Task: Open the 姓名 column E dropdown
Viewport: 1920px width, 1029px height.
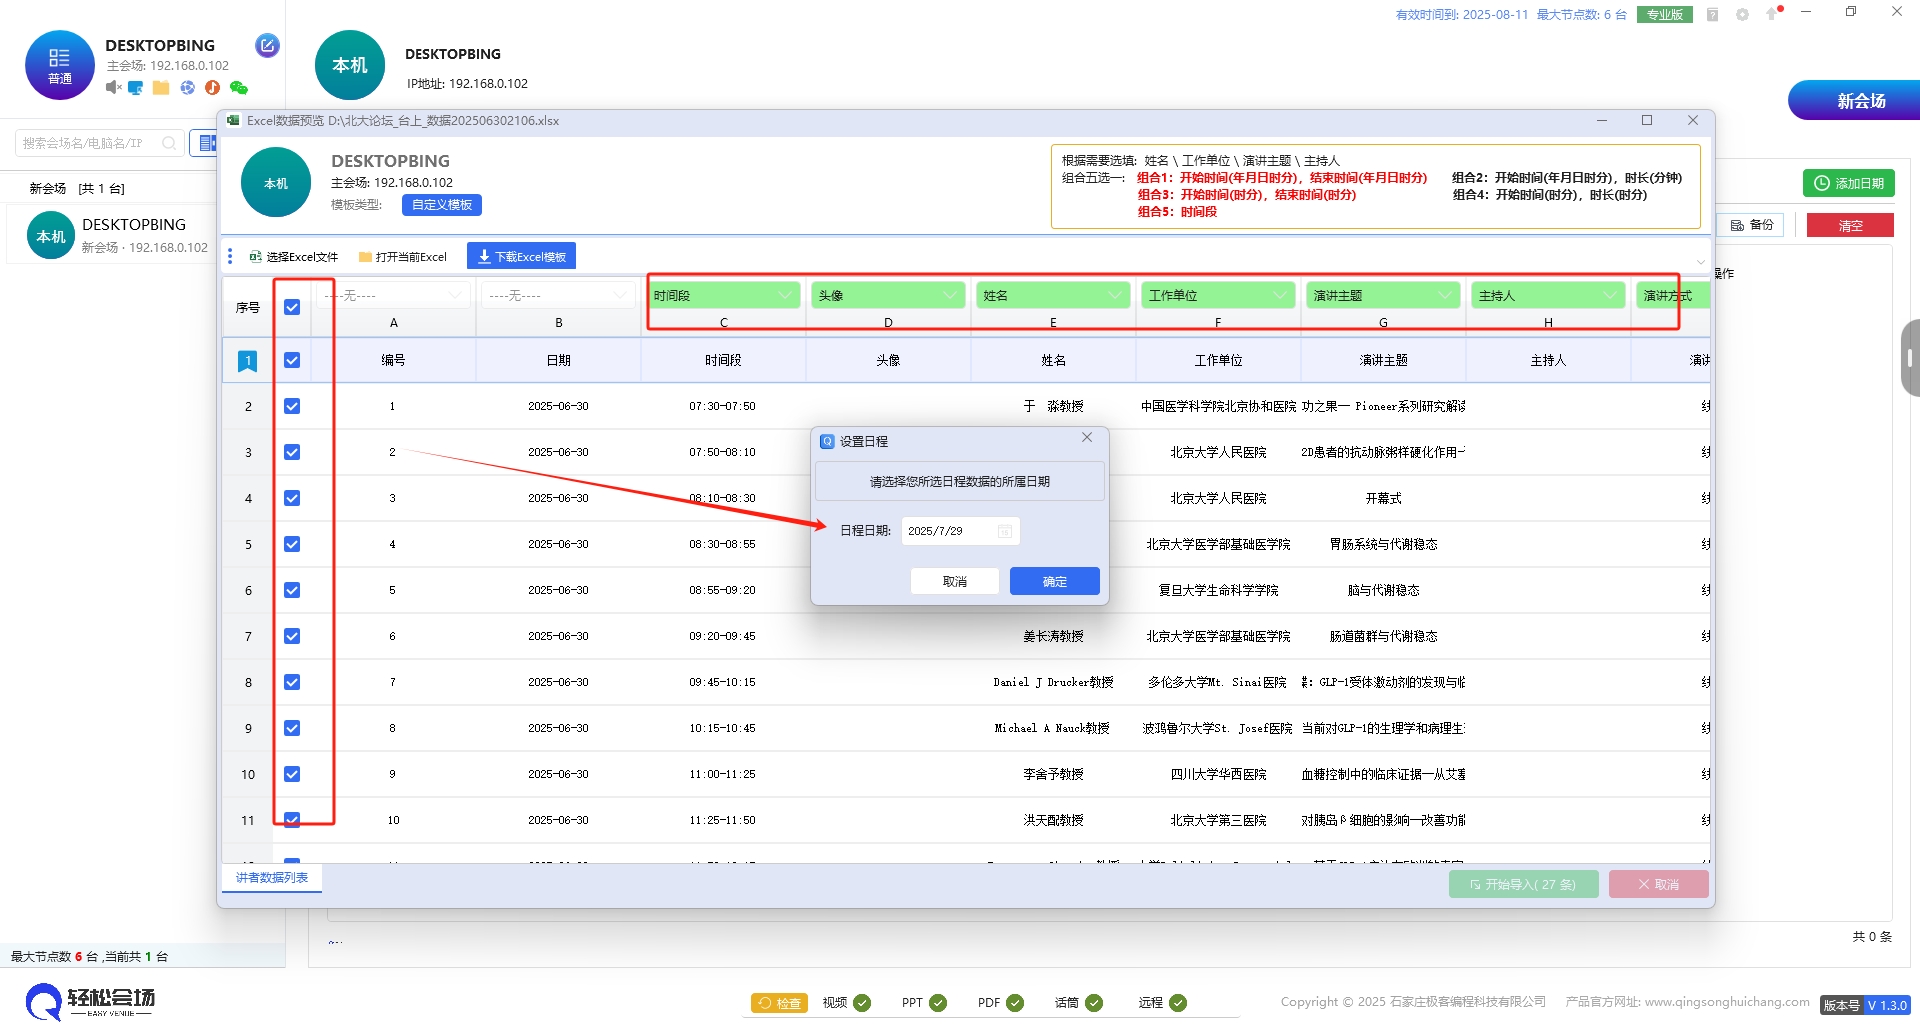Action: pyautogui.click(x=1053, y=295)
